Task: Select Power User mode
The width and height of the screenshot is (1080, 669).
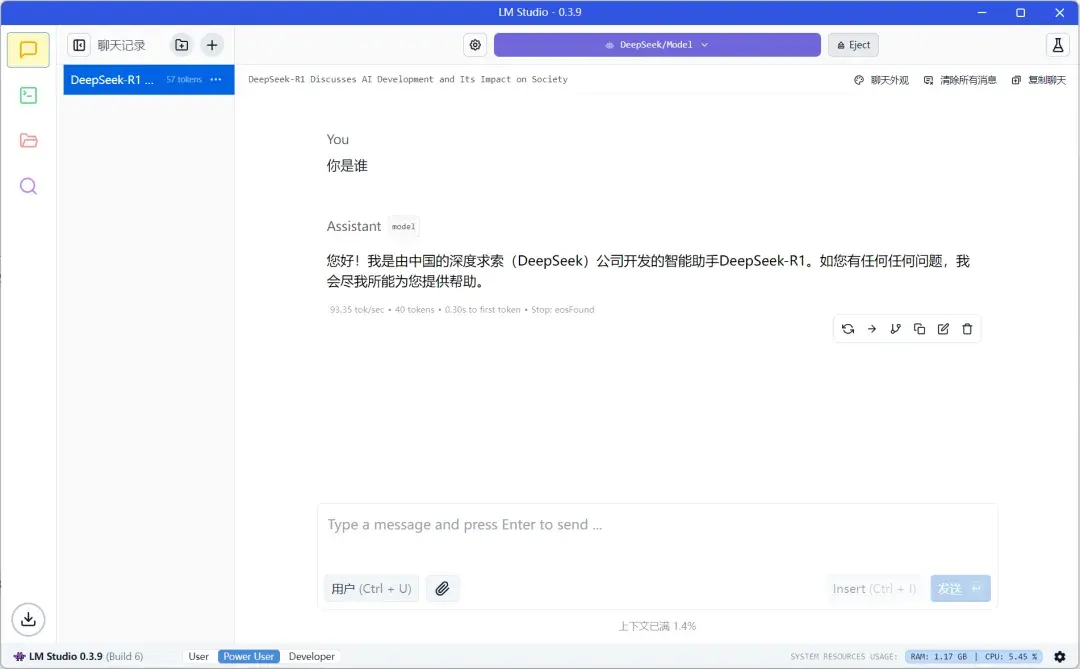Action: pos(249,657)
